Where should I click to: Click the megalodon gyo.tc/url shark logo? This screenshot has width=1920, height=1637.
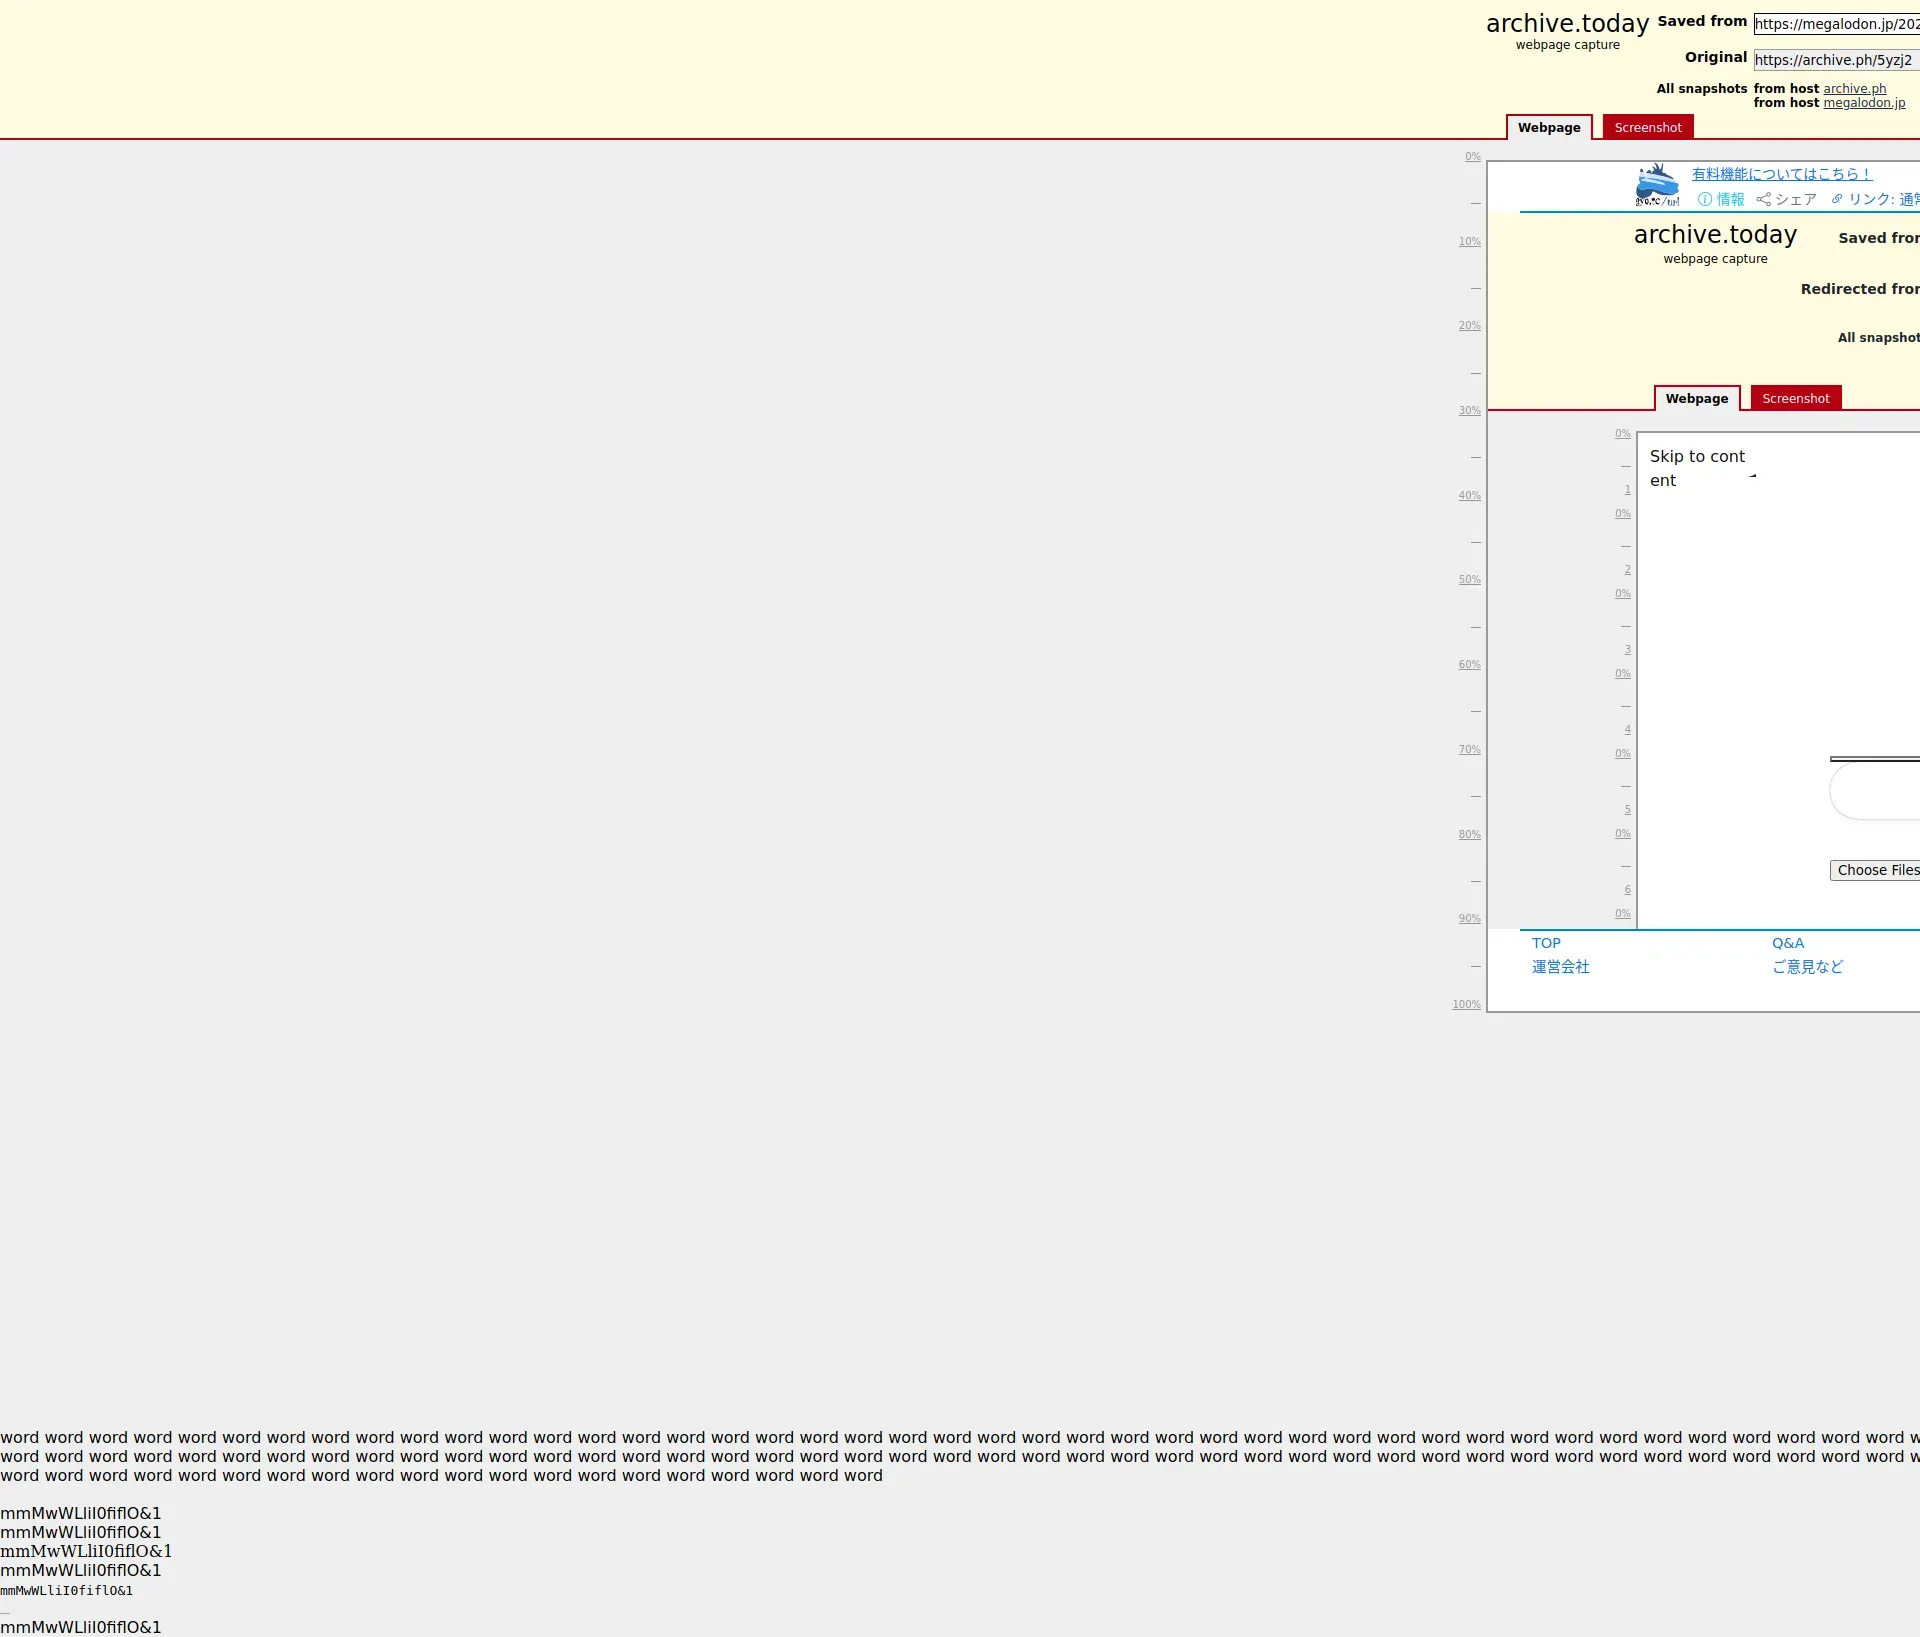pos(1657,186)
